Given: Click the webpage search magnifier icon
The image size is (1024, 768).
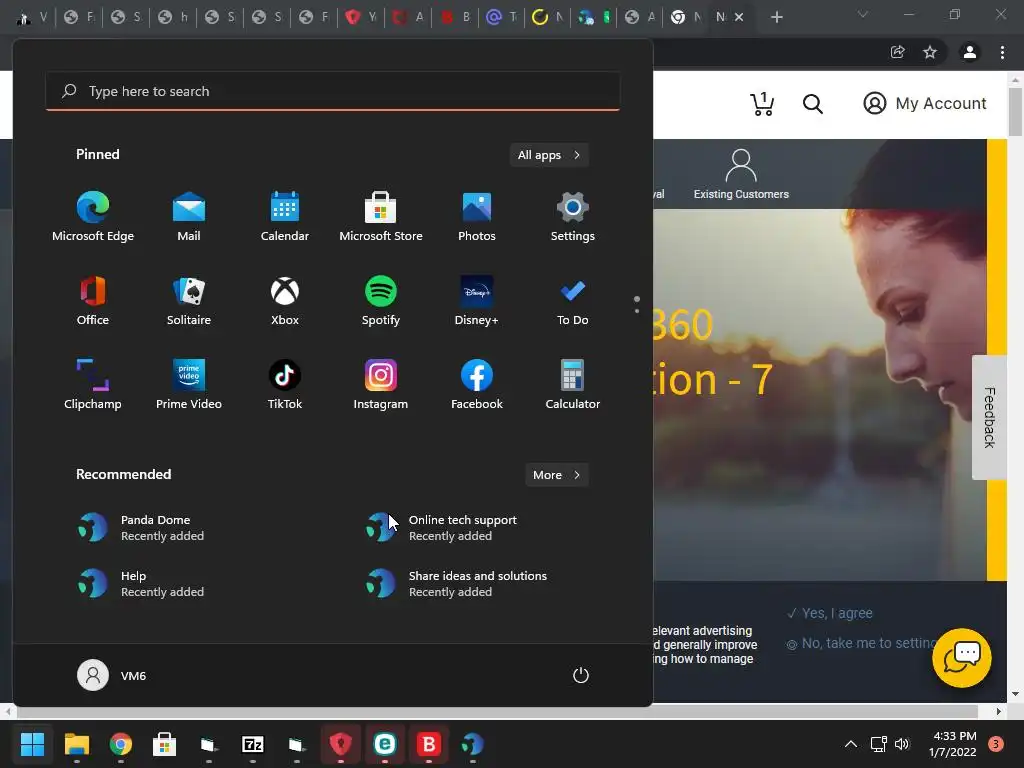Looking at the screenshot, I should 813,104.
